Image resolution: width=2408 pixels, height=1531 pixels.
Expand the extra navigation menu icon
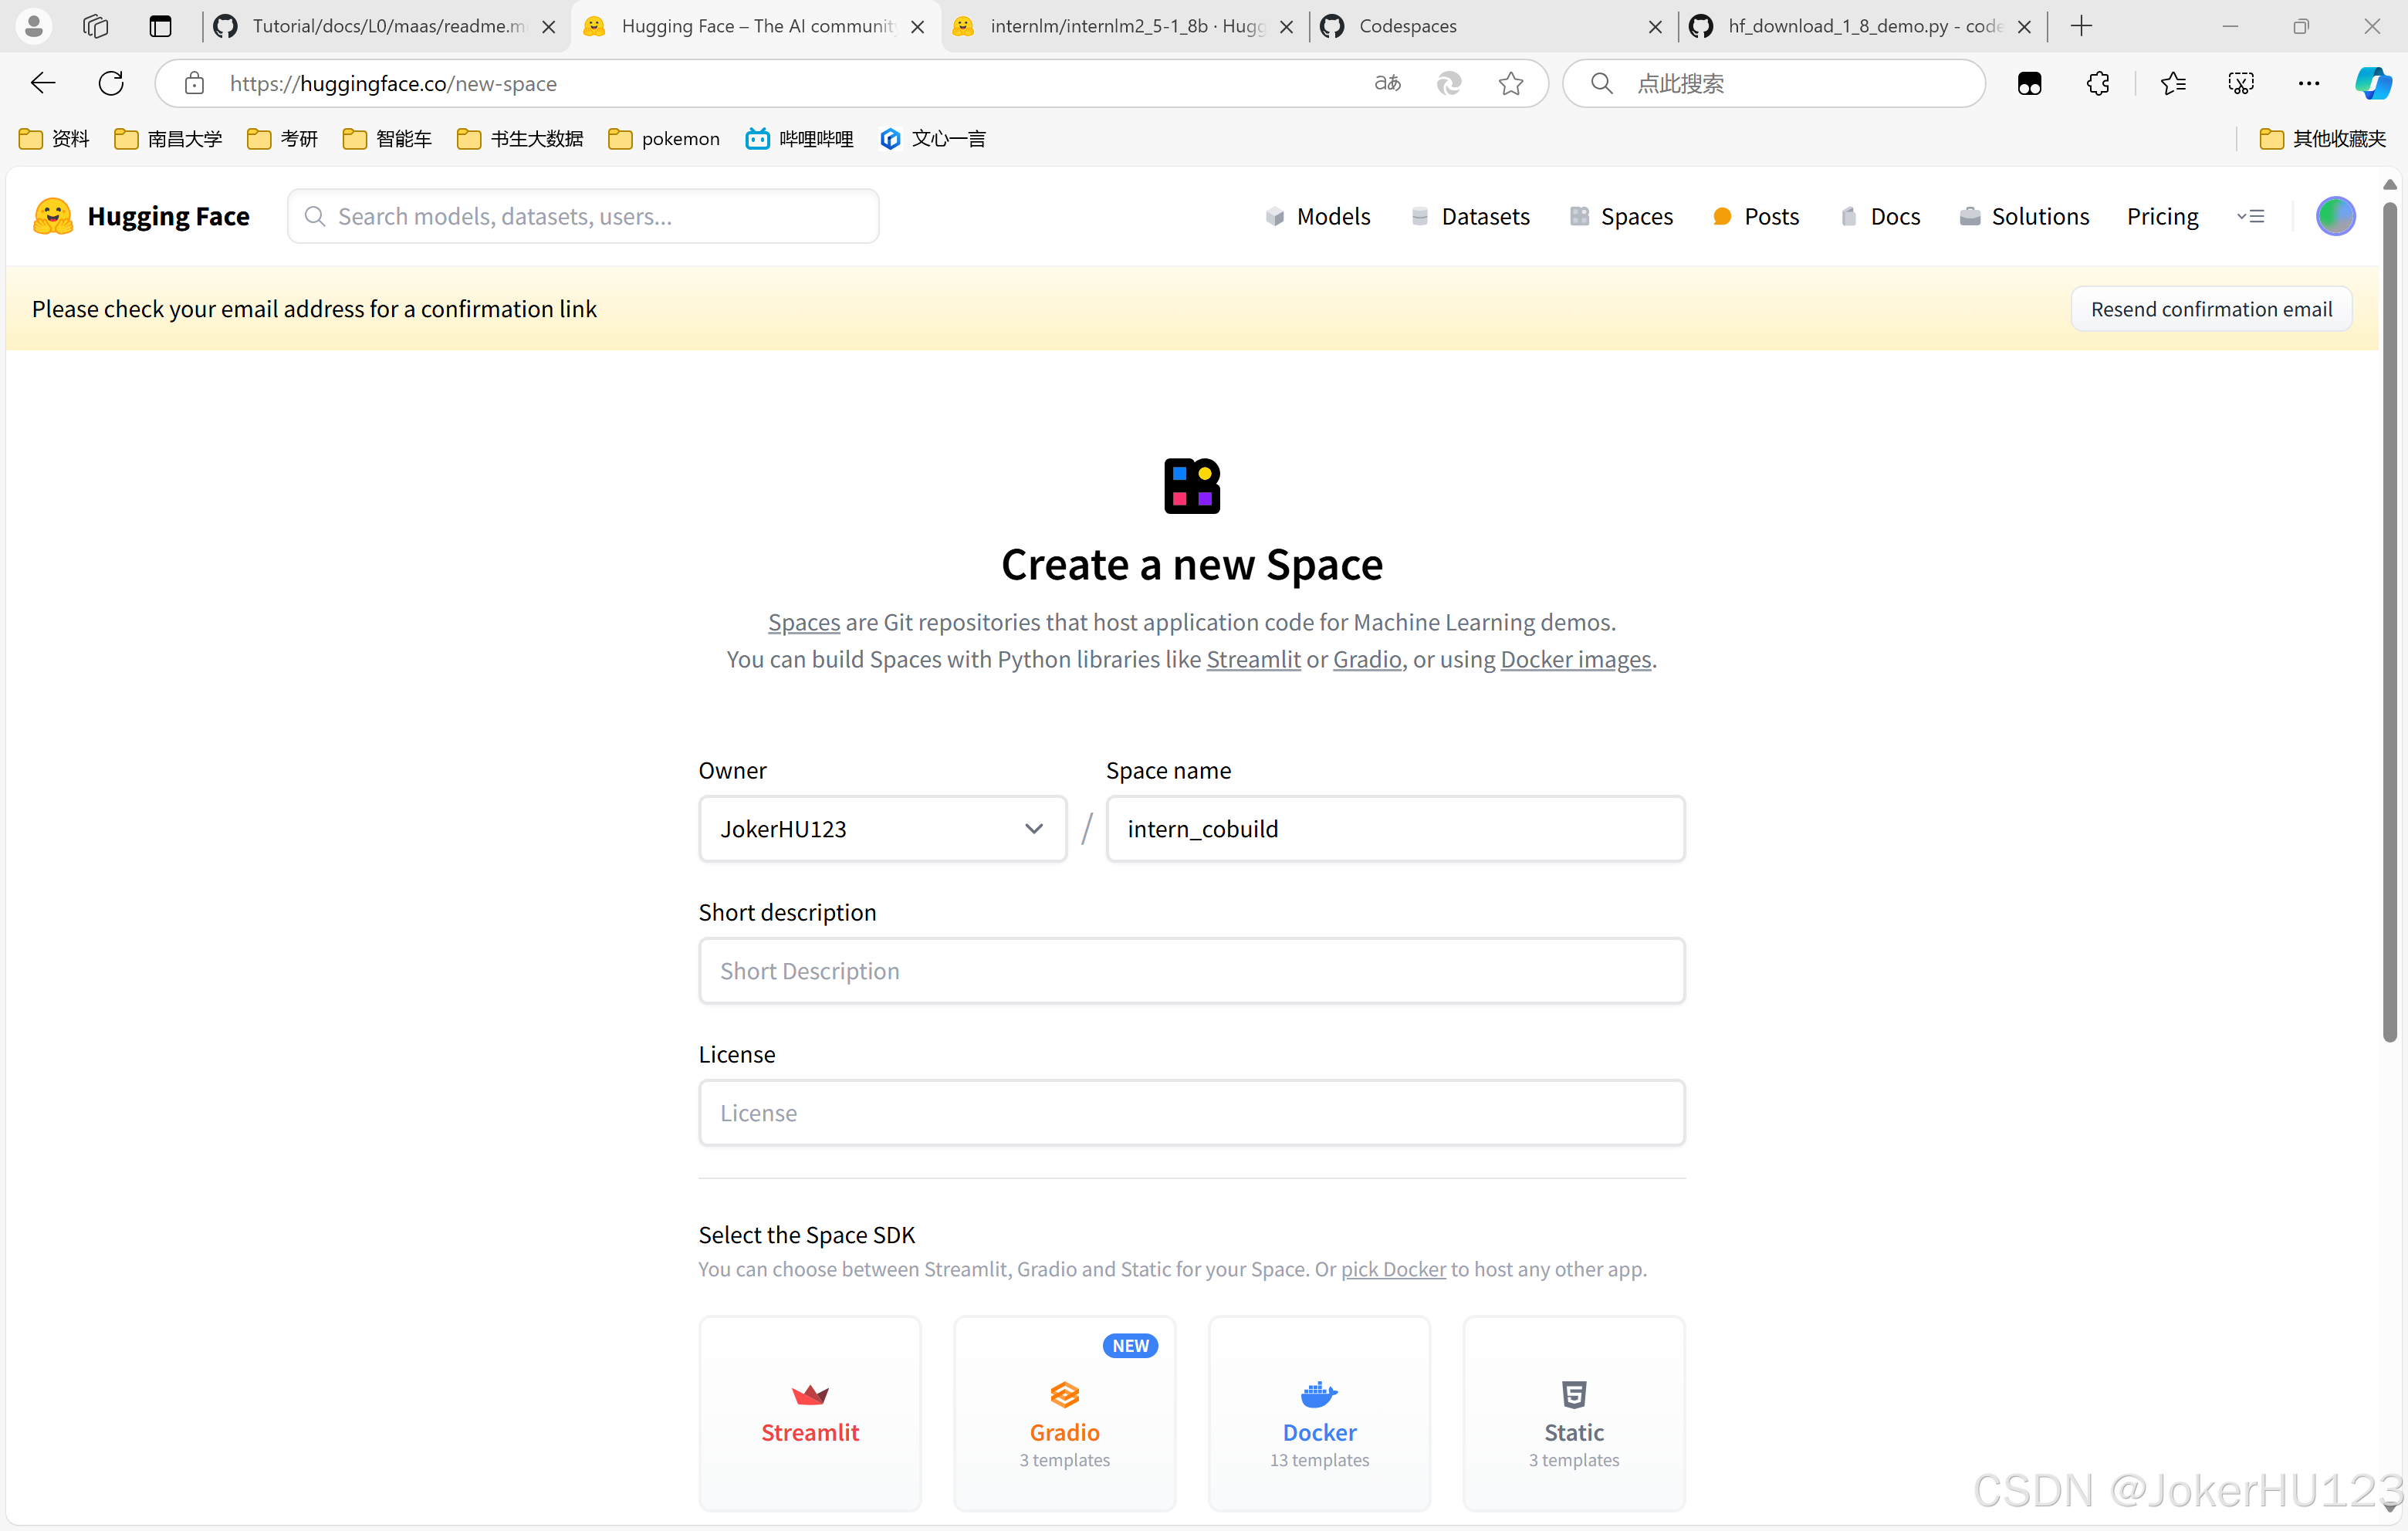point(2250,216)
